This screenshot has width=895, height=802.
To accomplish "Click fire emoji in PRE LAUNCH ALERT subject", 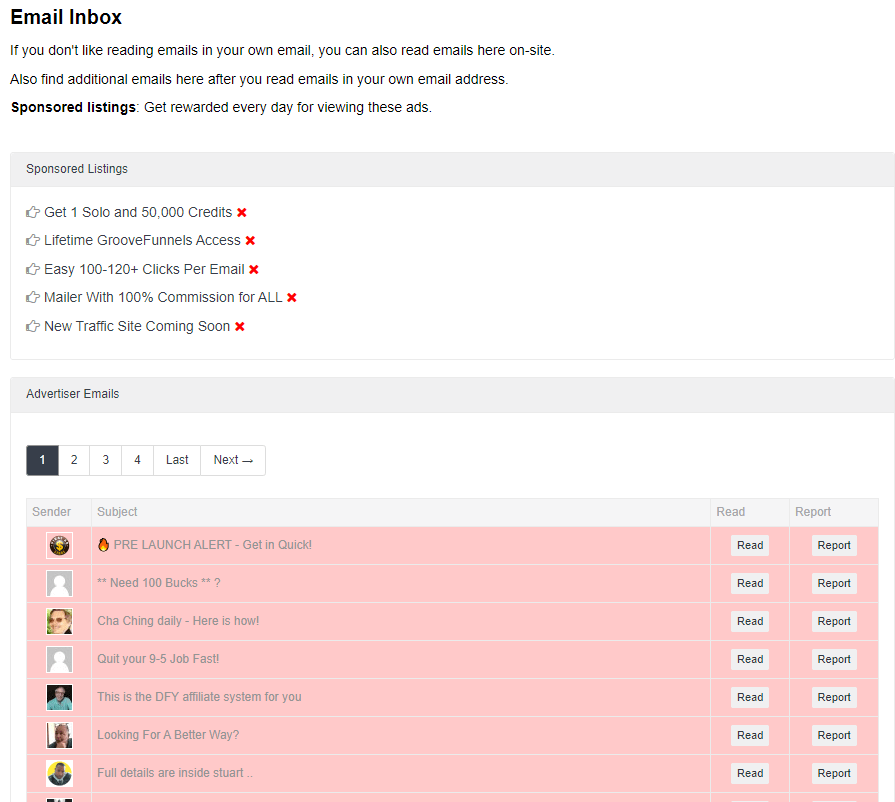I will coord(103,545).
